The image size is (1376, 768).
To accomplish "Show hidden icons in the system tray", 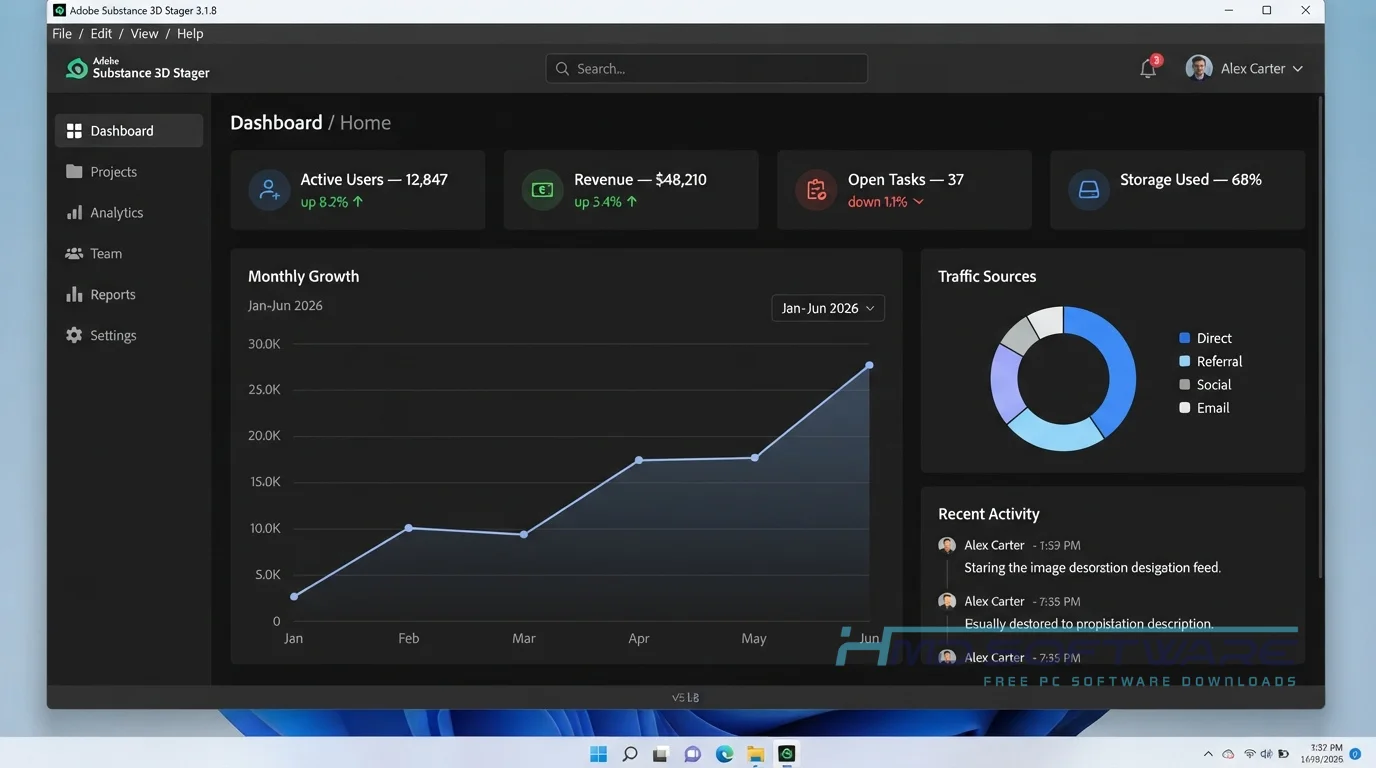I will click(1208, 754).
